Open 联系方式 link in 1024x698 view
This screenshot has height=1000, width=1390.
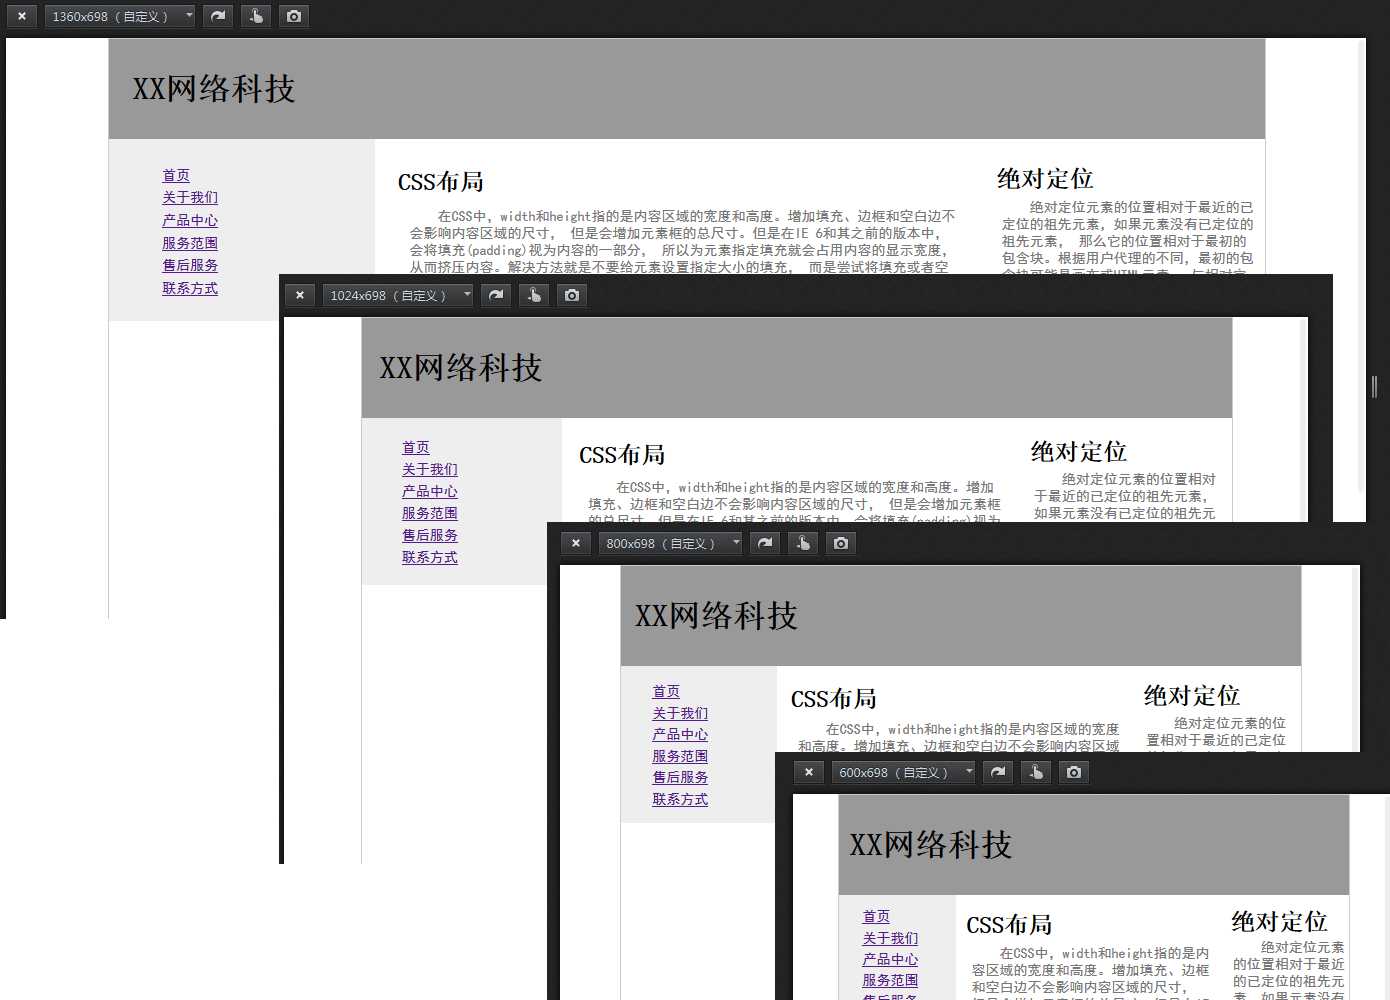430,557
